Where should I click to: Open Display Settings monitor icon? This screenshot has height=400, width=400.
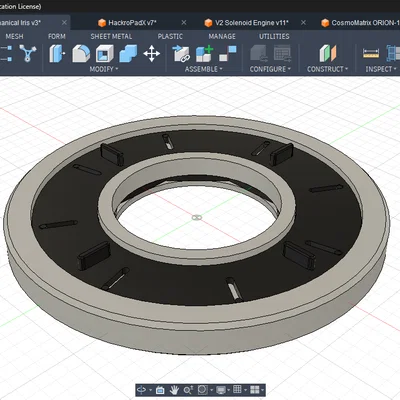pos(221,390)
